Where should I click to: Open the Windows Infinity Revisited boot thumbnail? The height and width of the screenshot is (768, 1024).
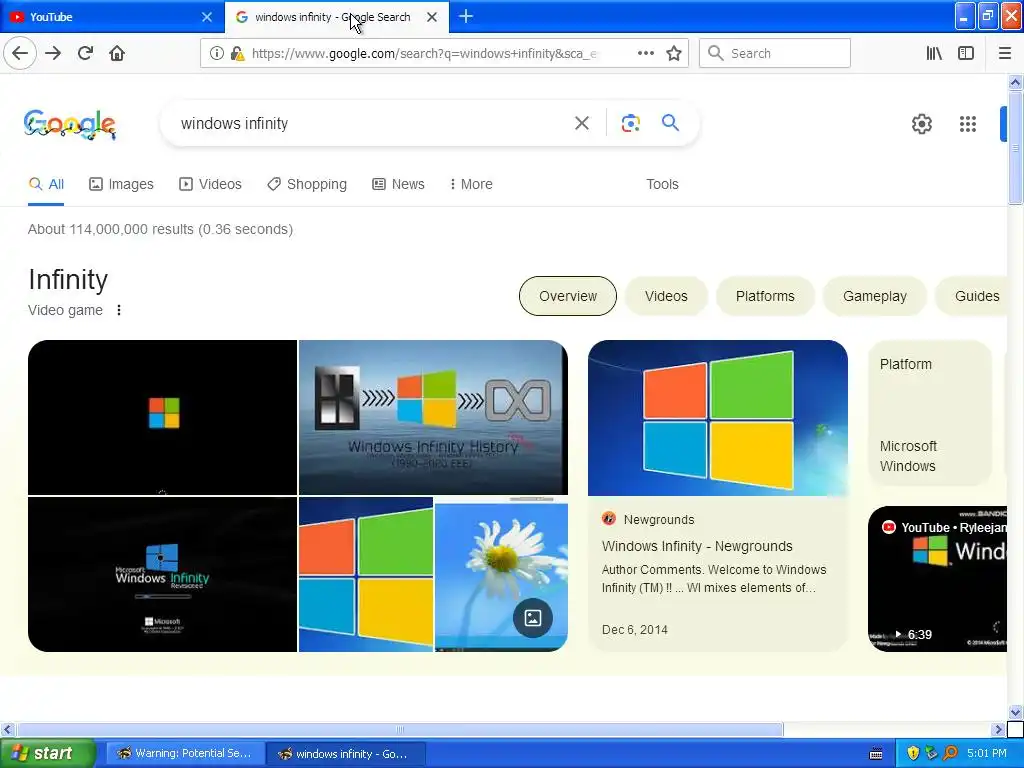click(163, 574)
